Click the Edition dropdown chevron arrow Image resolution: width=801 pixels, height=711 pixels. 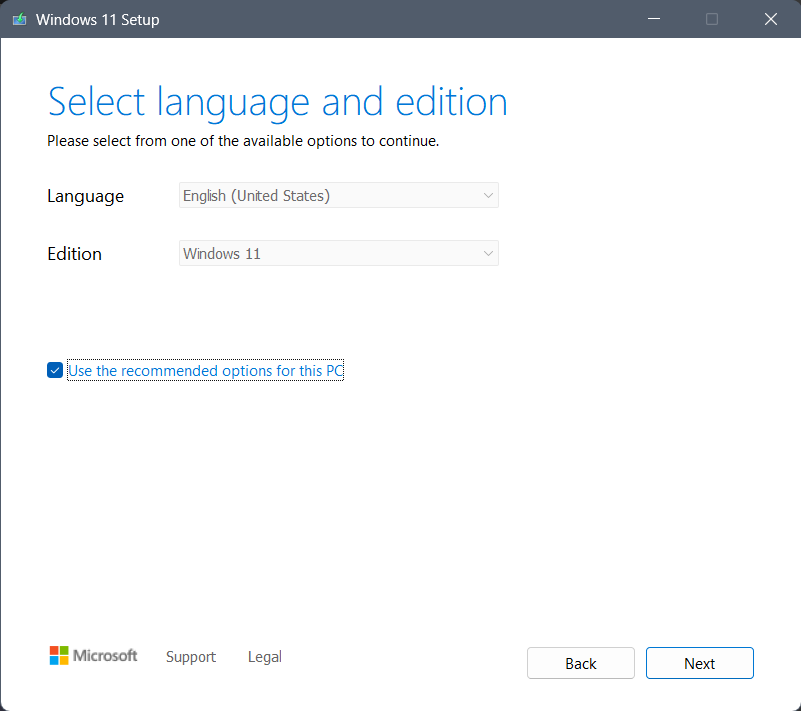pyautogui.click(x=487, y=253)
